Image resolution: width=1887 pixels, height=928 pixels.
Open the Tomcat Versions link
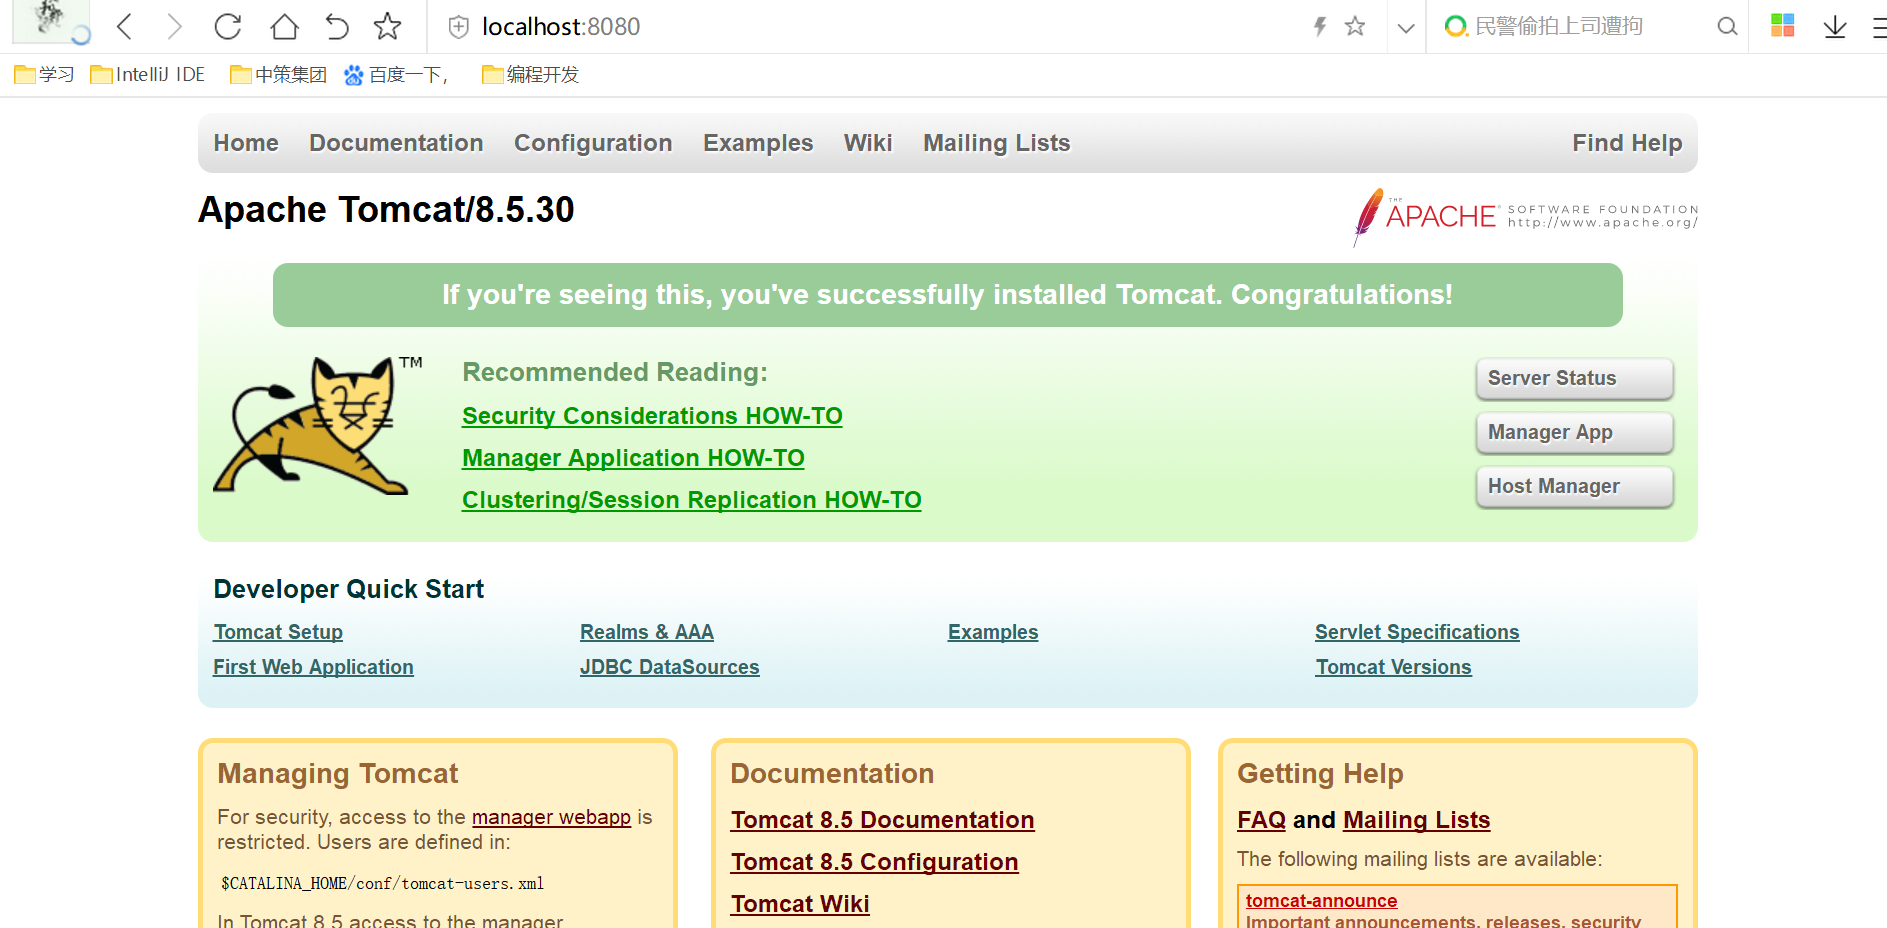1393,667
